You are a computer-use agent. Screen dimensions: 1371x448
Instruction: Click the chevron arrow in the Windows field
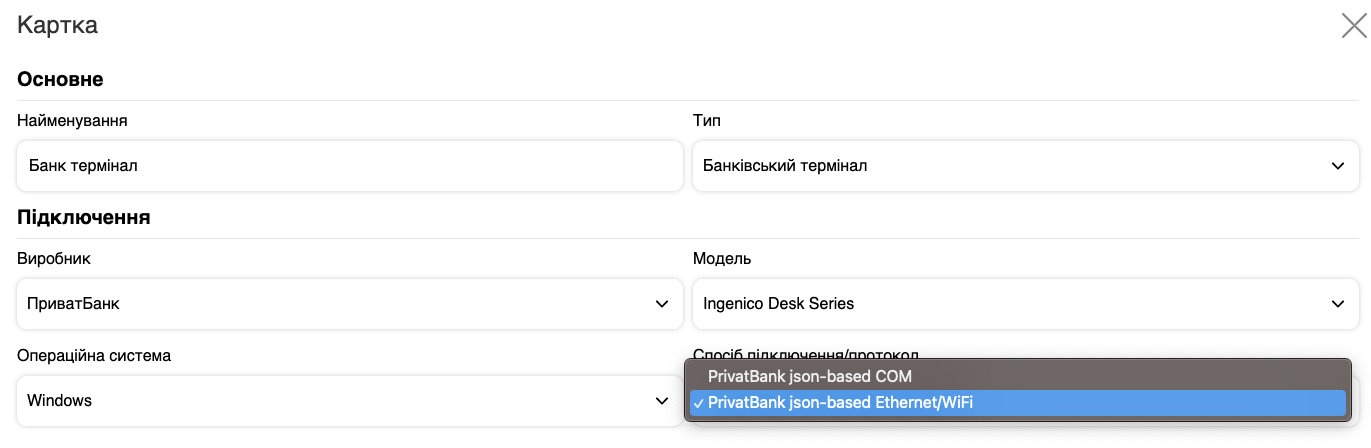point(661,400)
